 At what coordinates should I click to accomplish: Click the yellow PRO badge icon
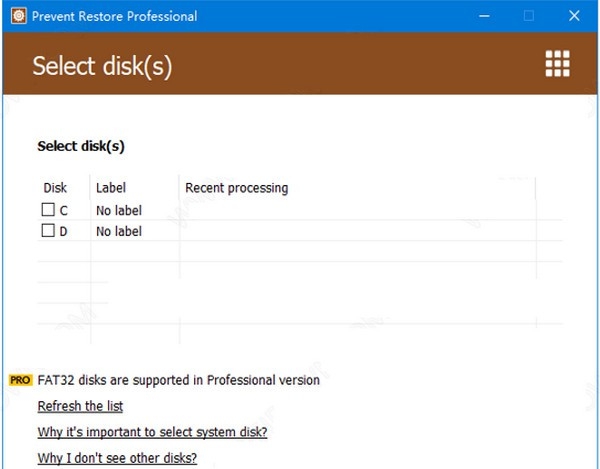pos(20,380)
